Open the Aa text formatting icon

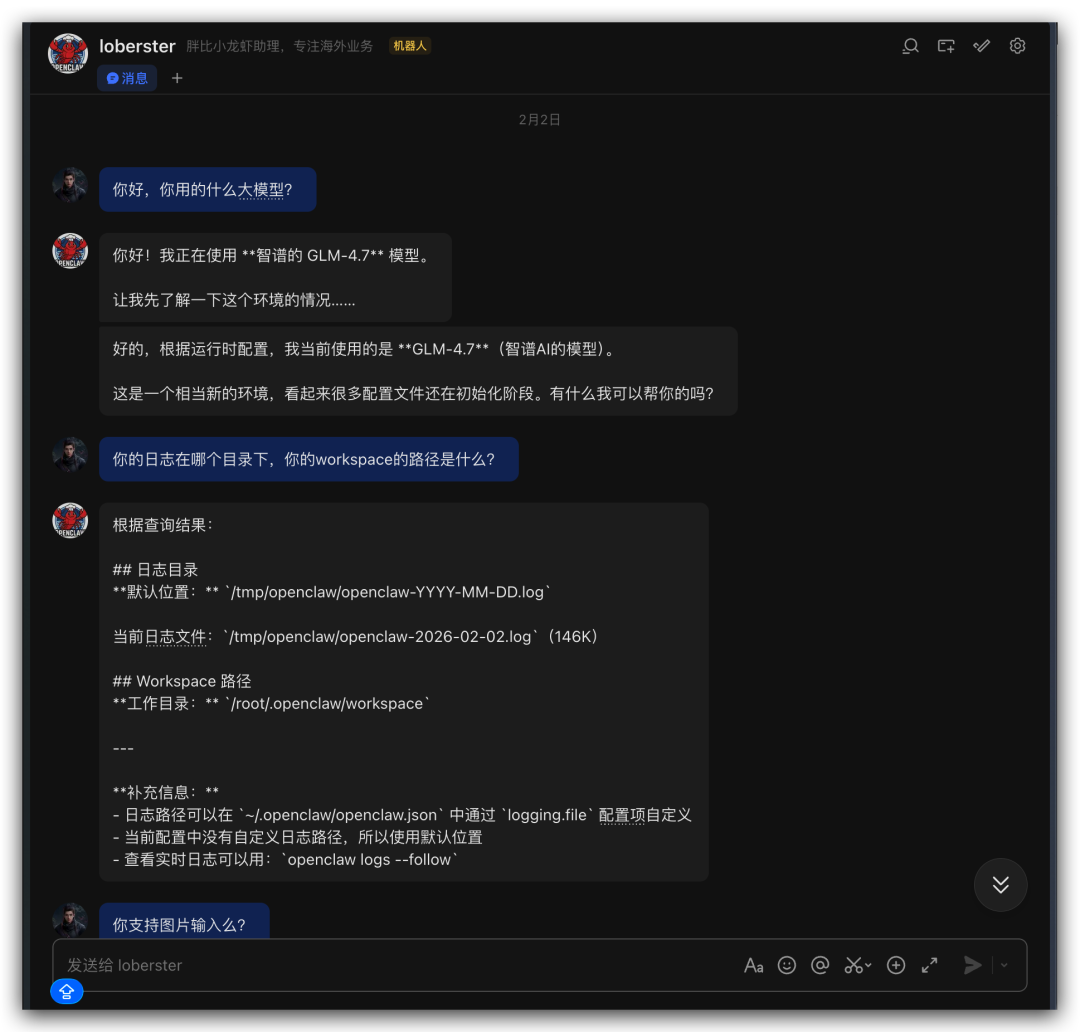click(754, 965)
